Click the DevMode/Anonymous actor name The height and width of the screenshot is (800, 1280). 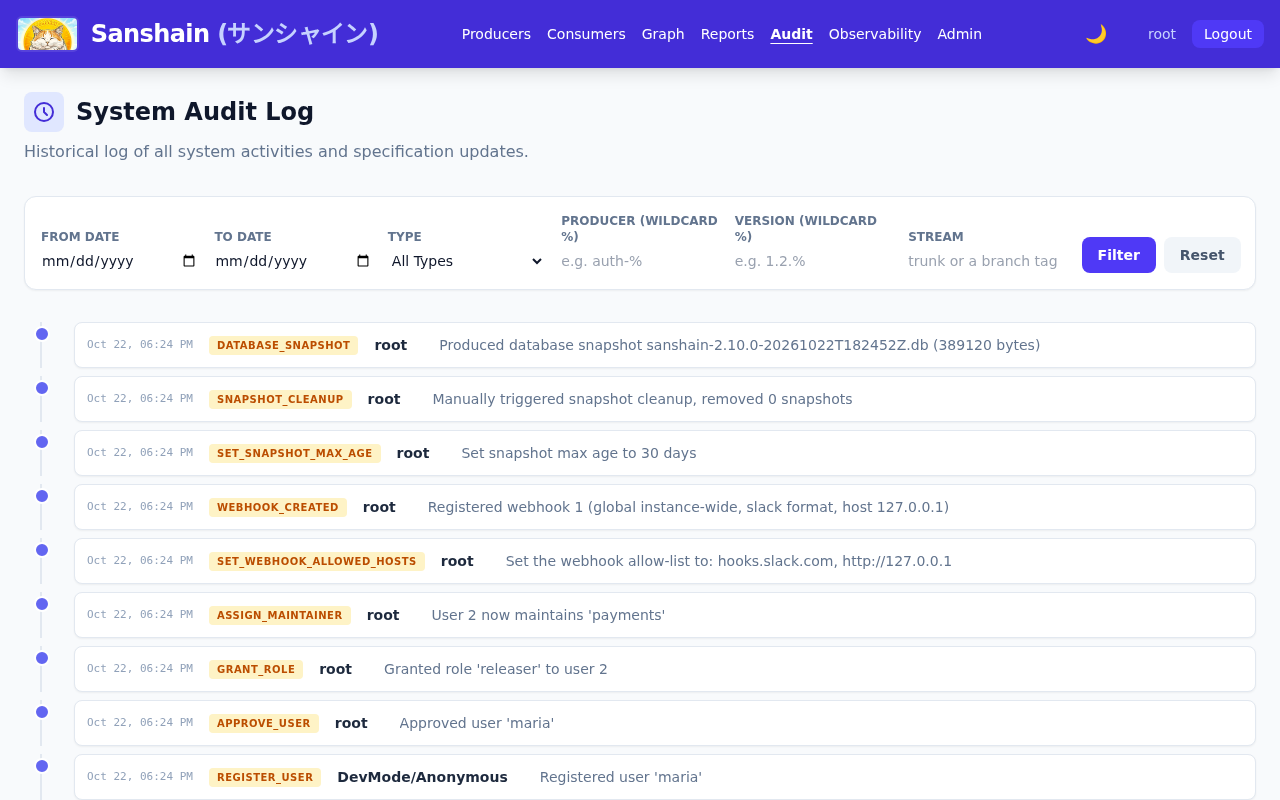(422, 777)
